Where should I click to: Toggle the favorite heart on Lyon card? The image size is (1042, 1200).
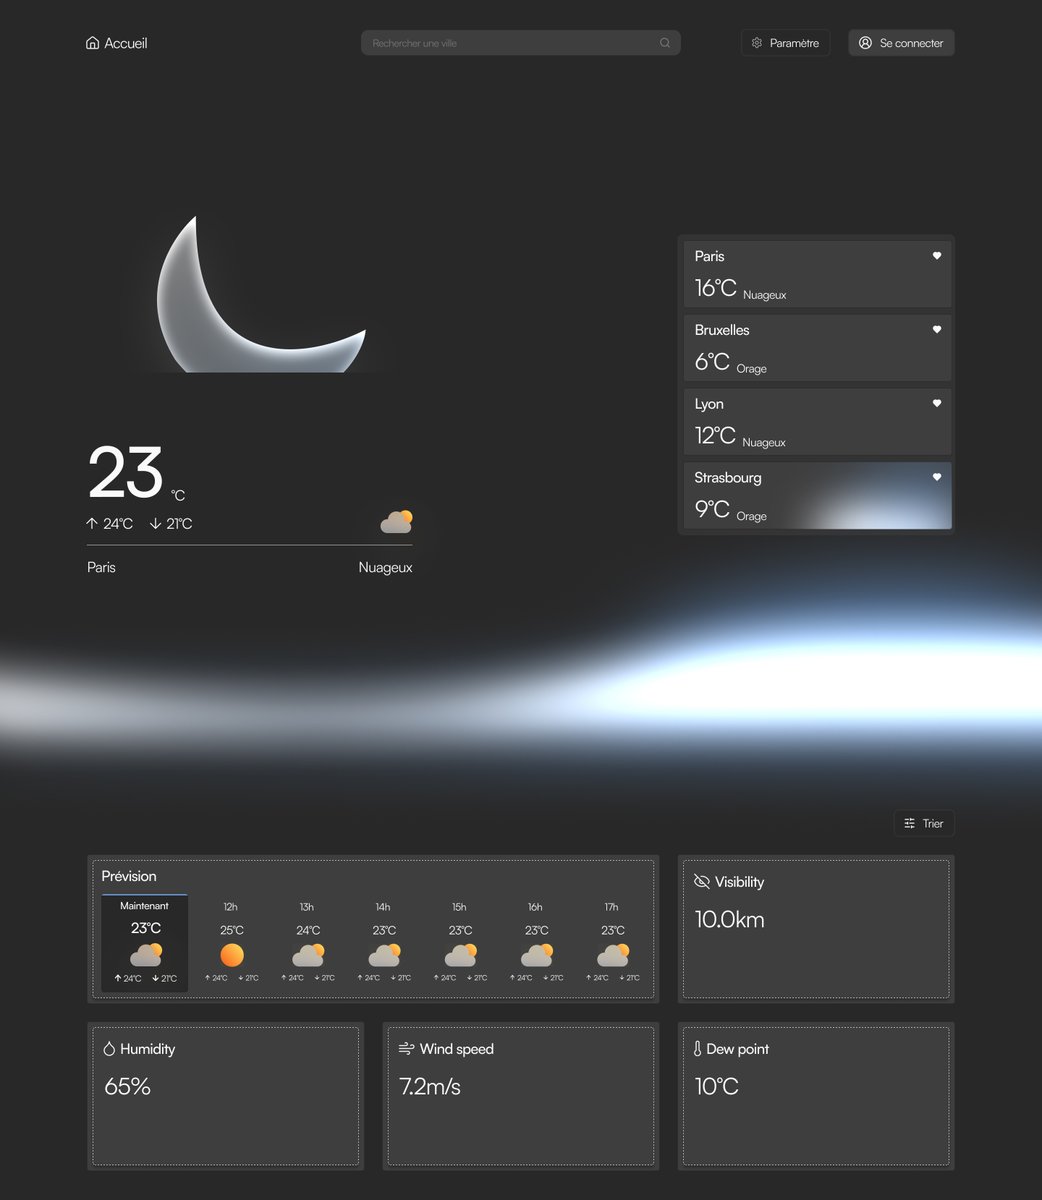coord(937,404)
